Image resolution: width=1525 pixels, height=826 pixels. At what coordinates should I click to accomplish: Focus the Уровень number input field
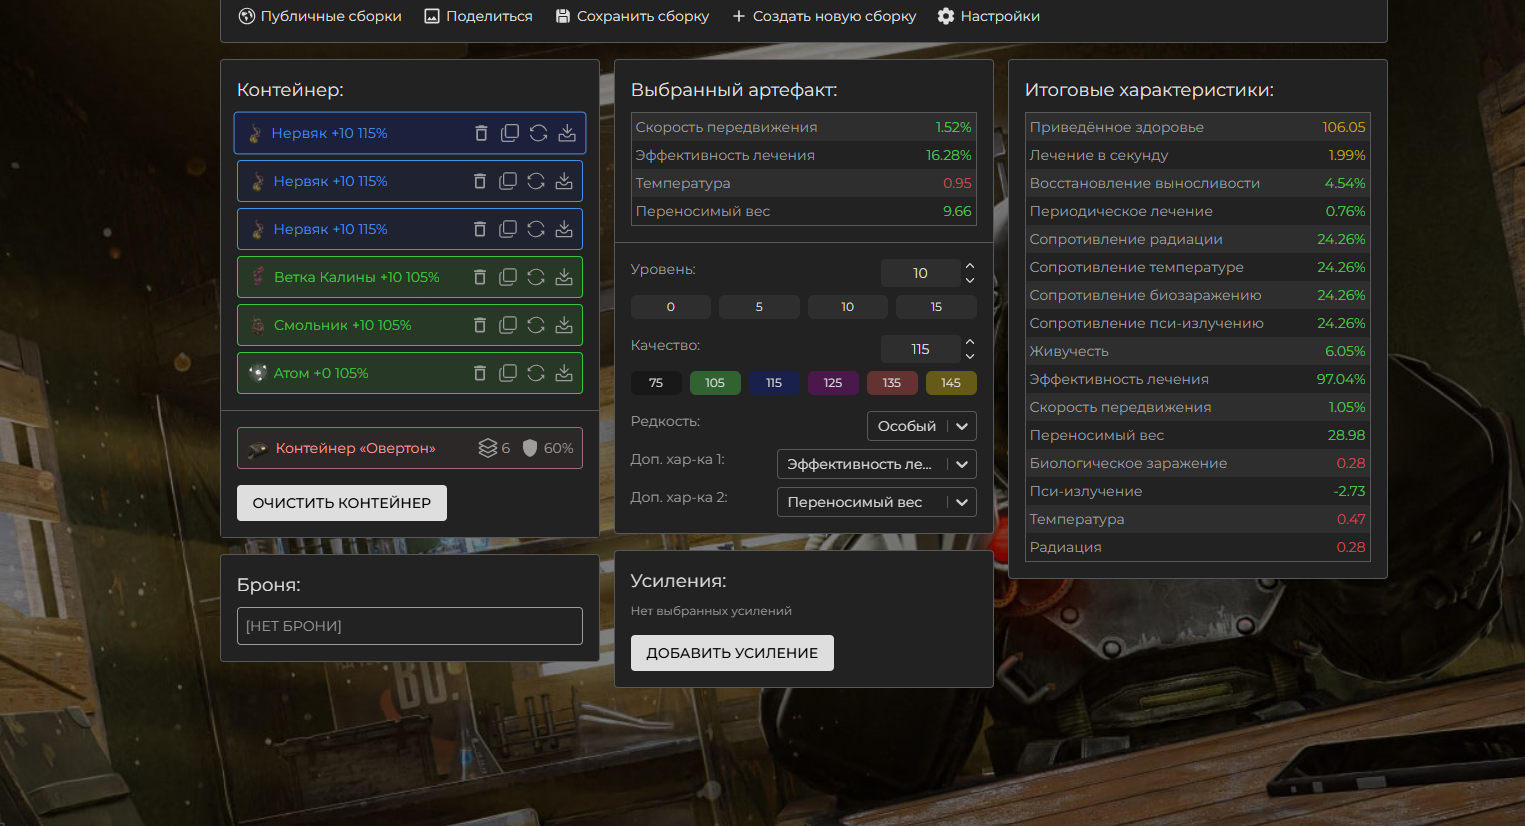click(920, 273)
